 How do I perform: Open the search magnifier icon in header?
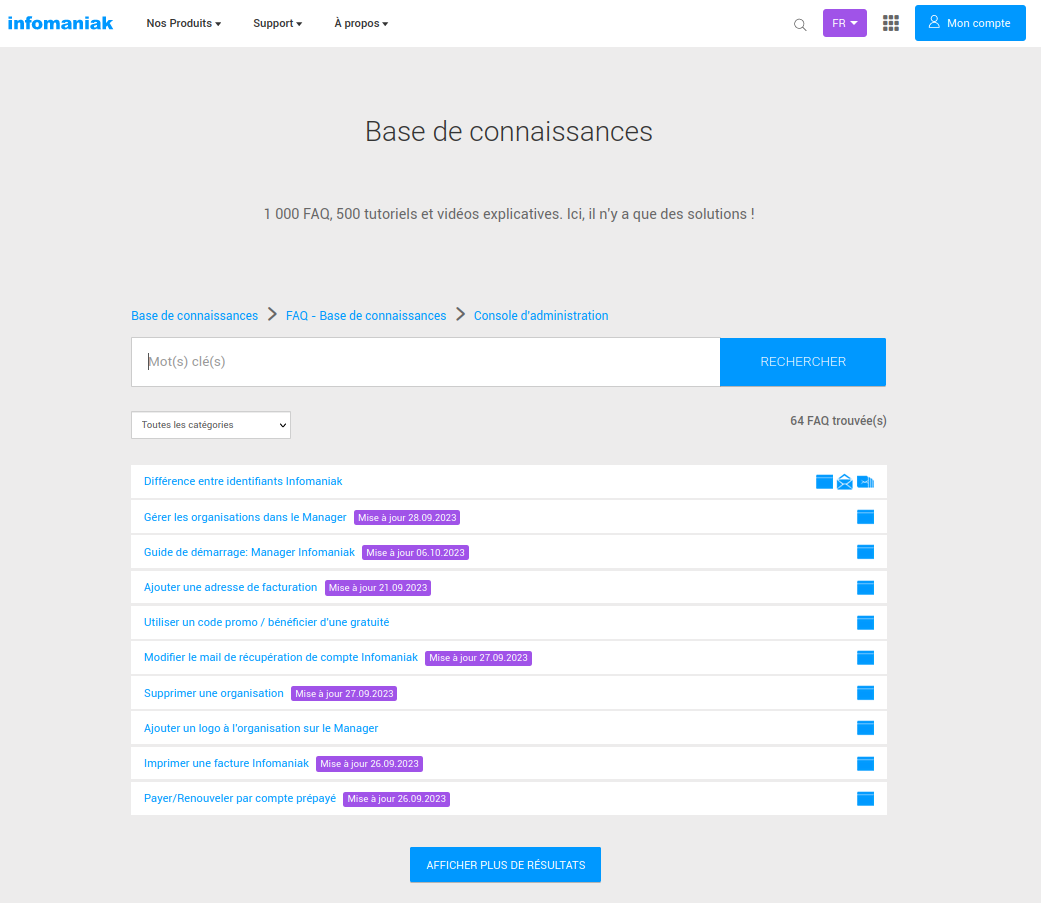800,25
